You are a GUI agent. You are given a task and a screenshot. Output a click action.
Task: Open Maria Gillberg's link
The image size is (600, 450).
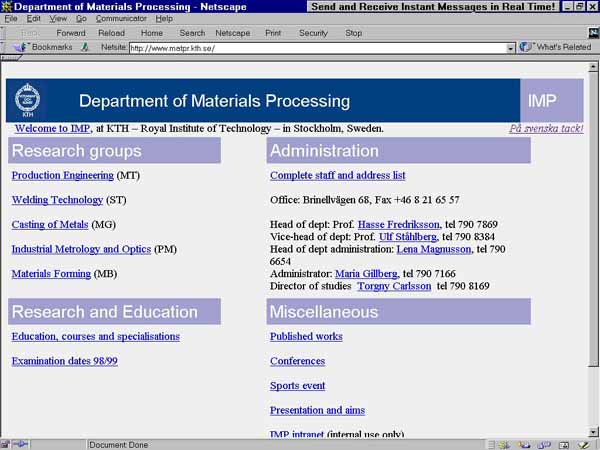[x=366, y=274]
